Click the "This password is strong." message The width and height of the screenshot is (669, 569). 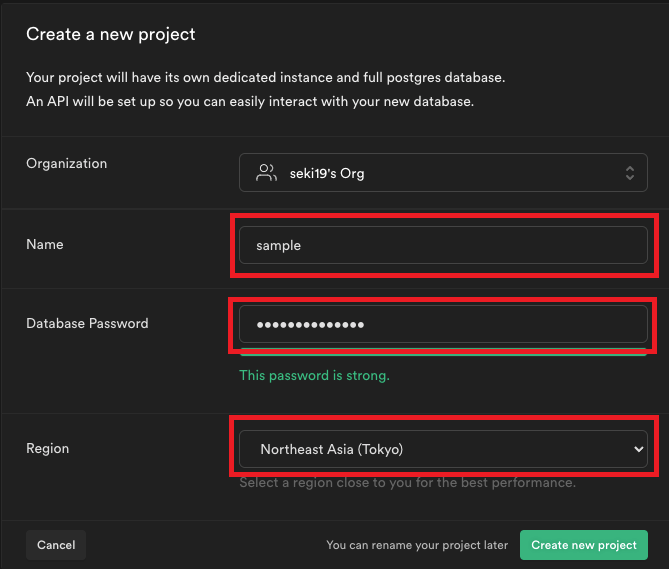coord(314,376)
